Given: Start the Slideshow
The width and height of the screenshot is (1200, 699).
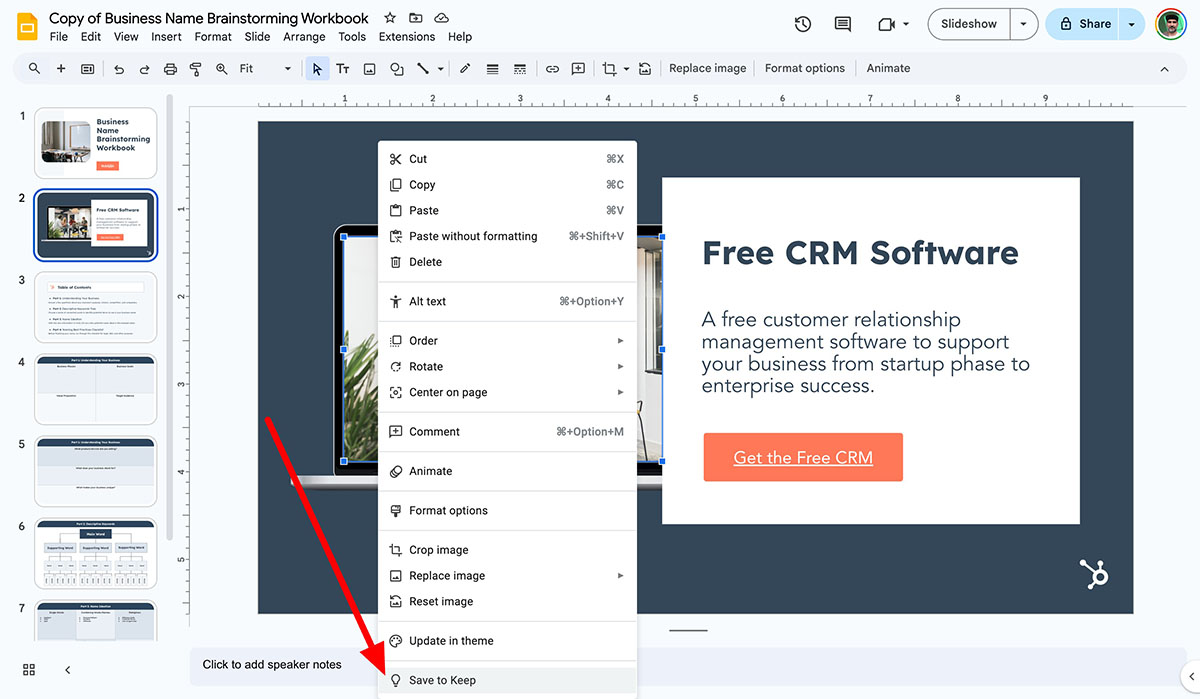Looking at the screenshot, I should click(967, 24).
